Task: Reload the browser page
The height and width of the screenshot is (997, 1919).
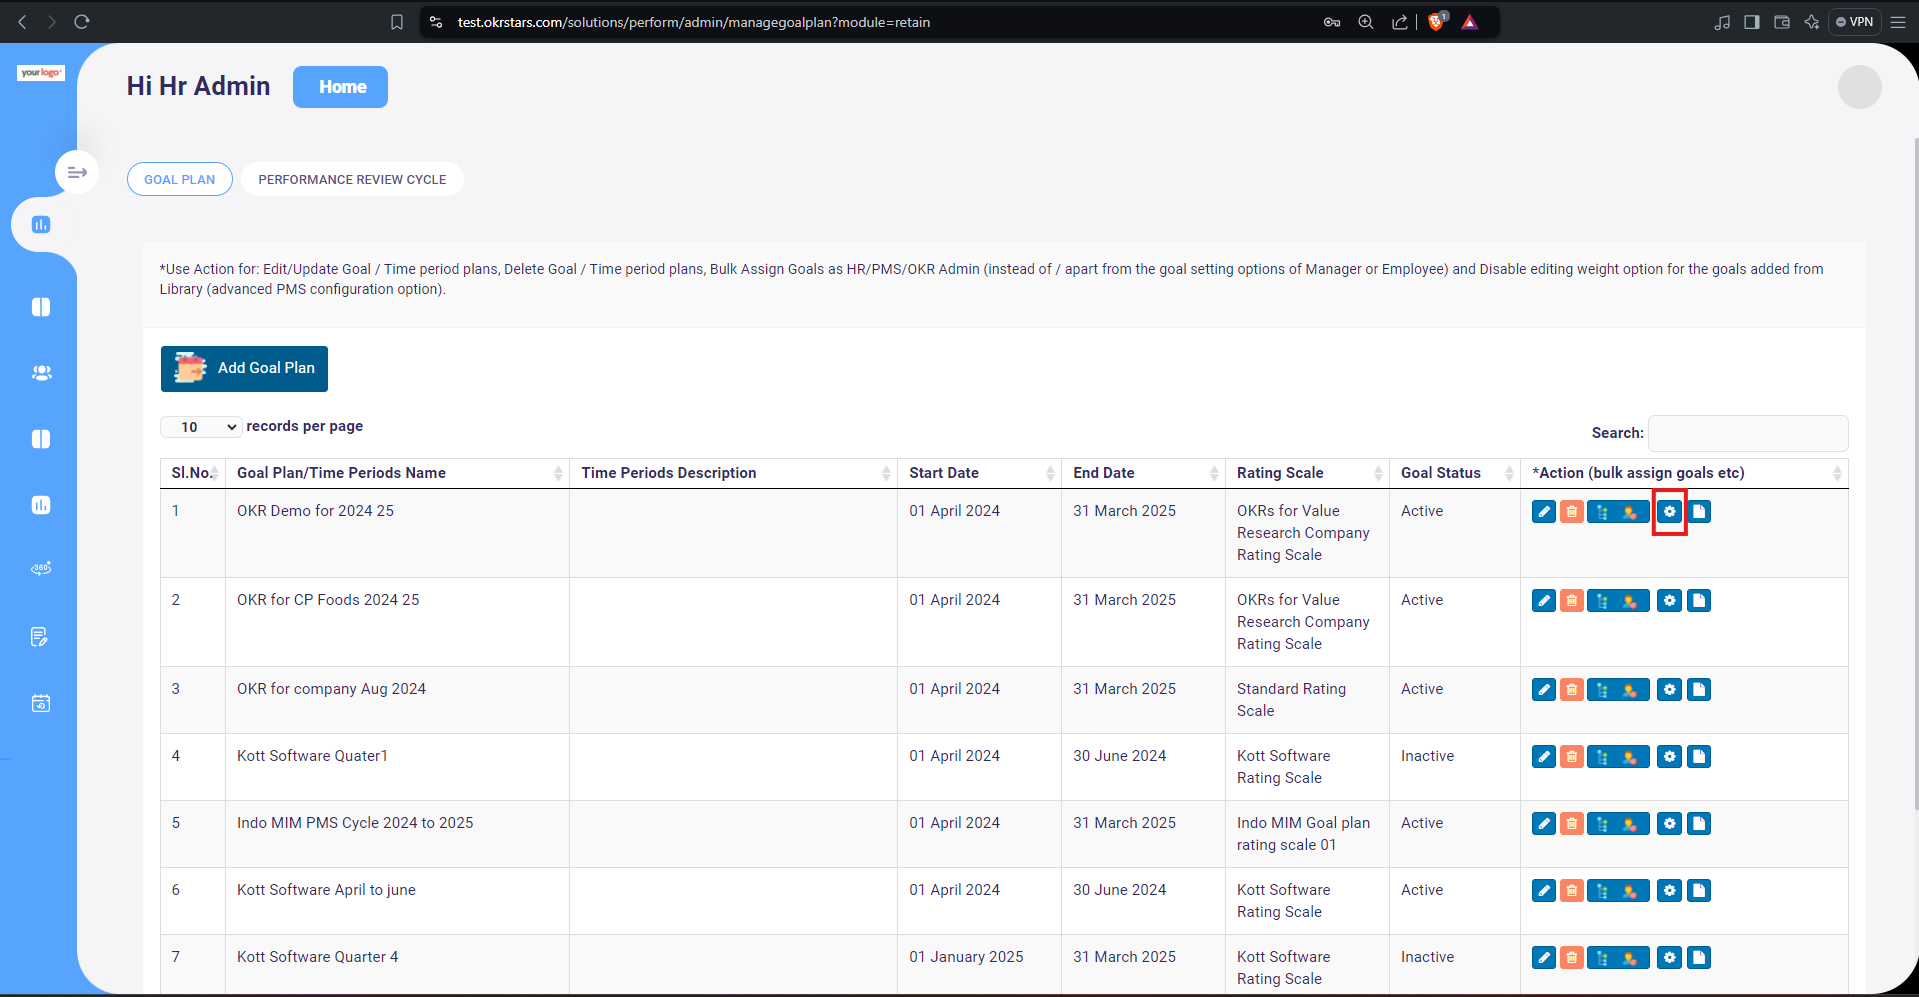Action: pos(82,22)
